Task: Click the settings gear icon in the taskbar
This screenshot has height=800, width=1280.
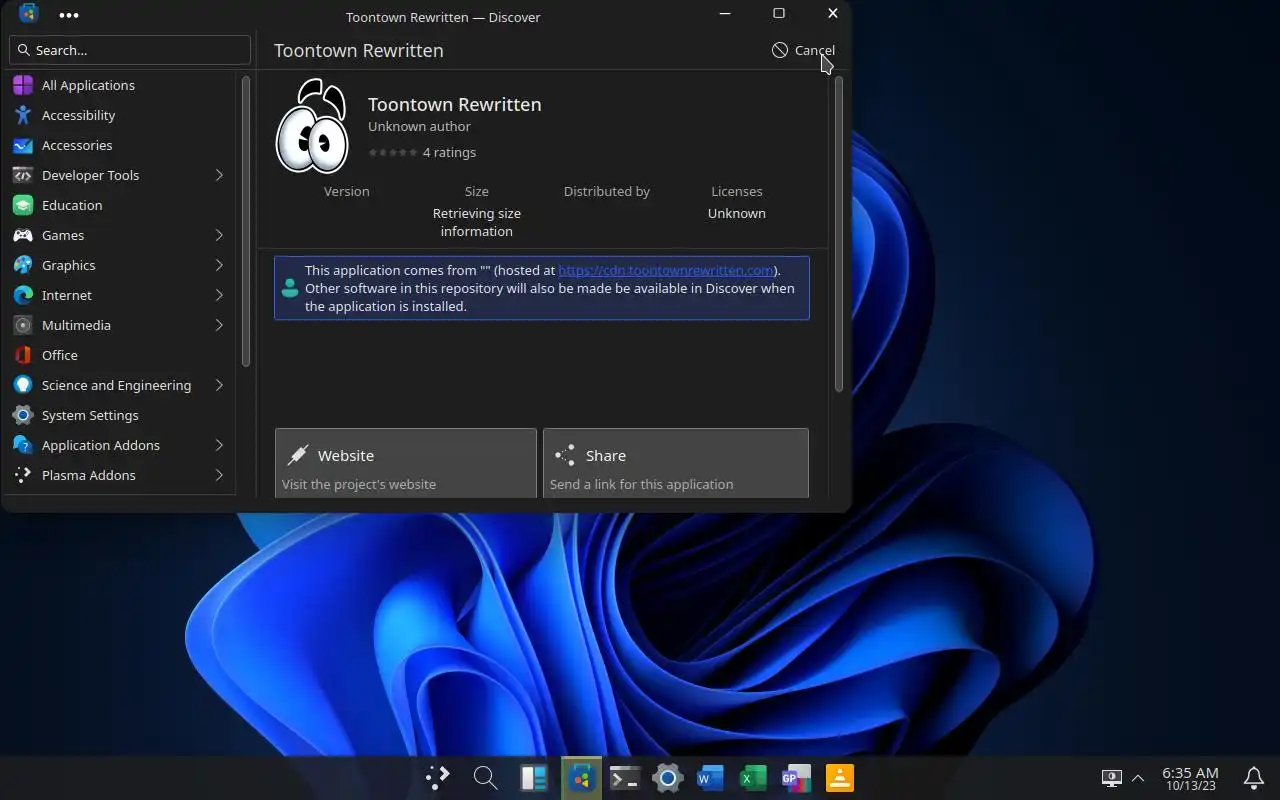Action: point(667,778)
